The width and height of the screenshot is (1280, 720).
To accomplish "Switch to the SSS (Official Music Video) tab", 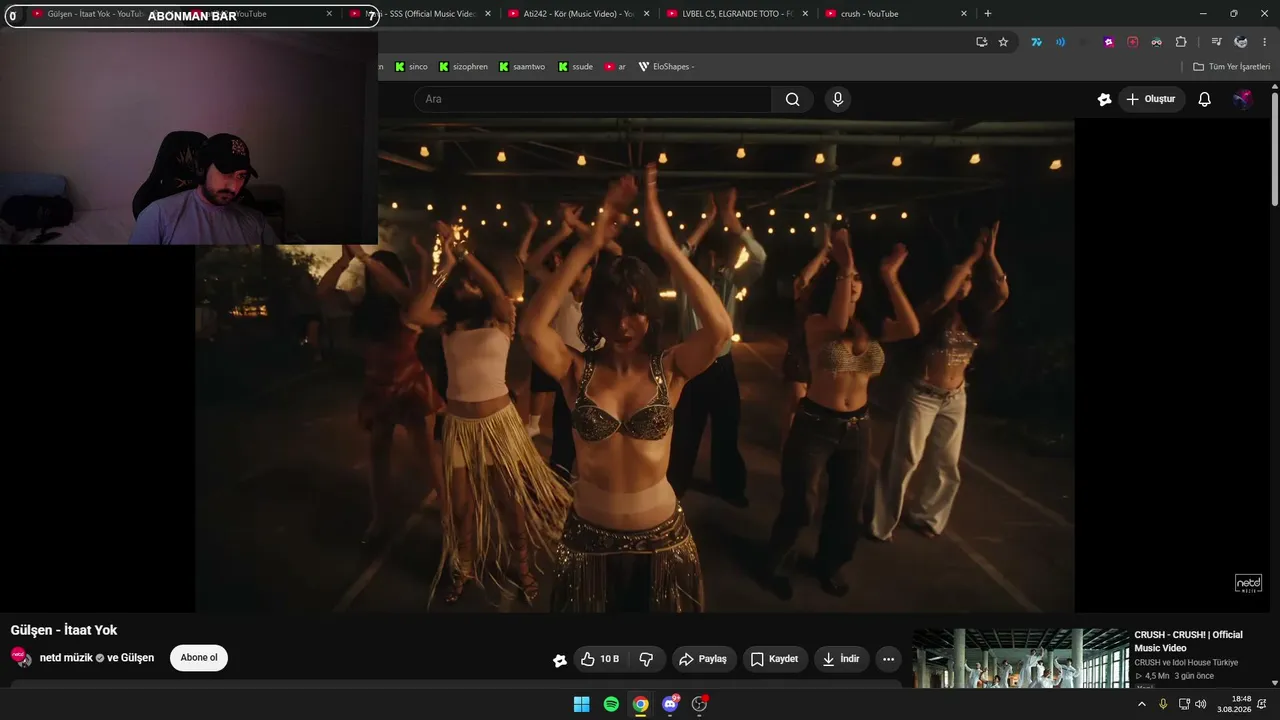I will (x=419, y=14).
